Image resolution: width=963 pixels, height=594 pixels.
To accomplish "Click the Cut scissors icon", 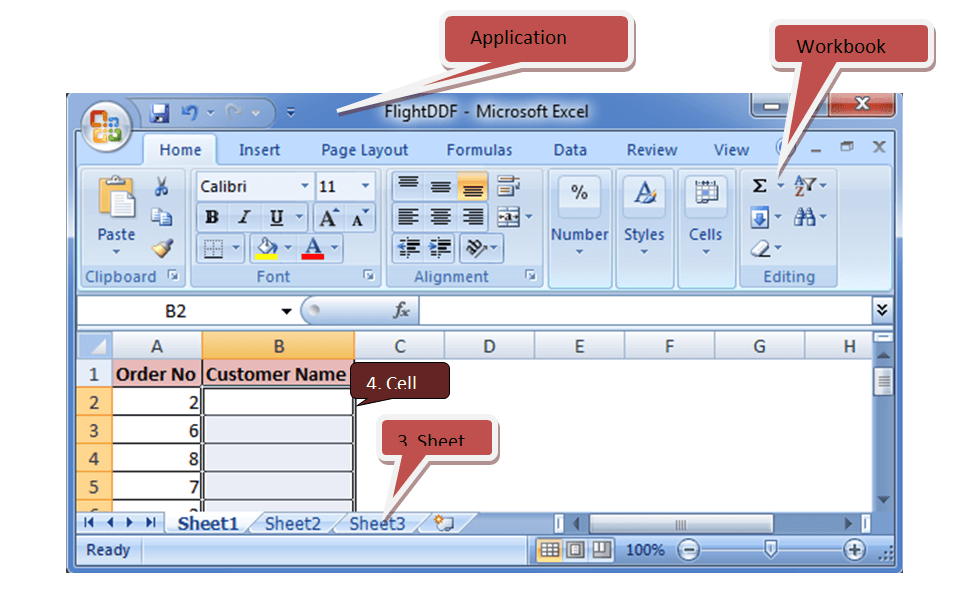I will (161, 187).
